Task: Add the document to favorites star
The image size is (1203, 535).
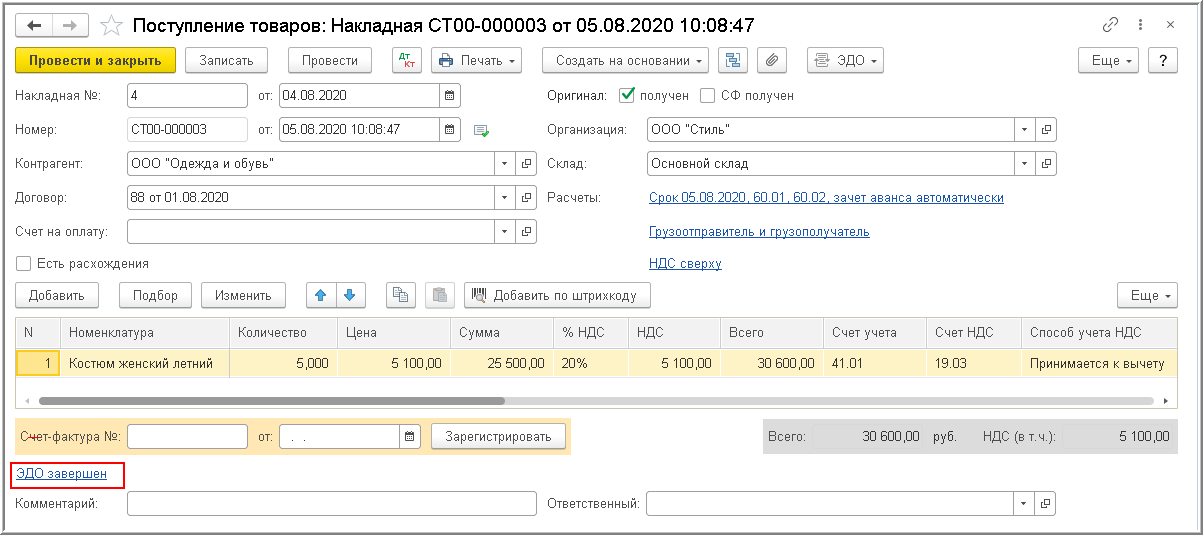Action: coord(113,24)
